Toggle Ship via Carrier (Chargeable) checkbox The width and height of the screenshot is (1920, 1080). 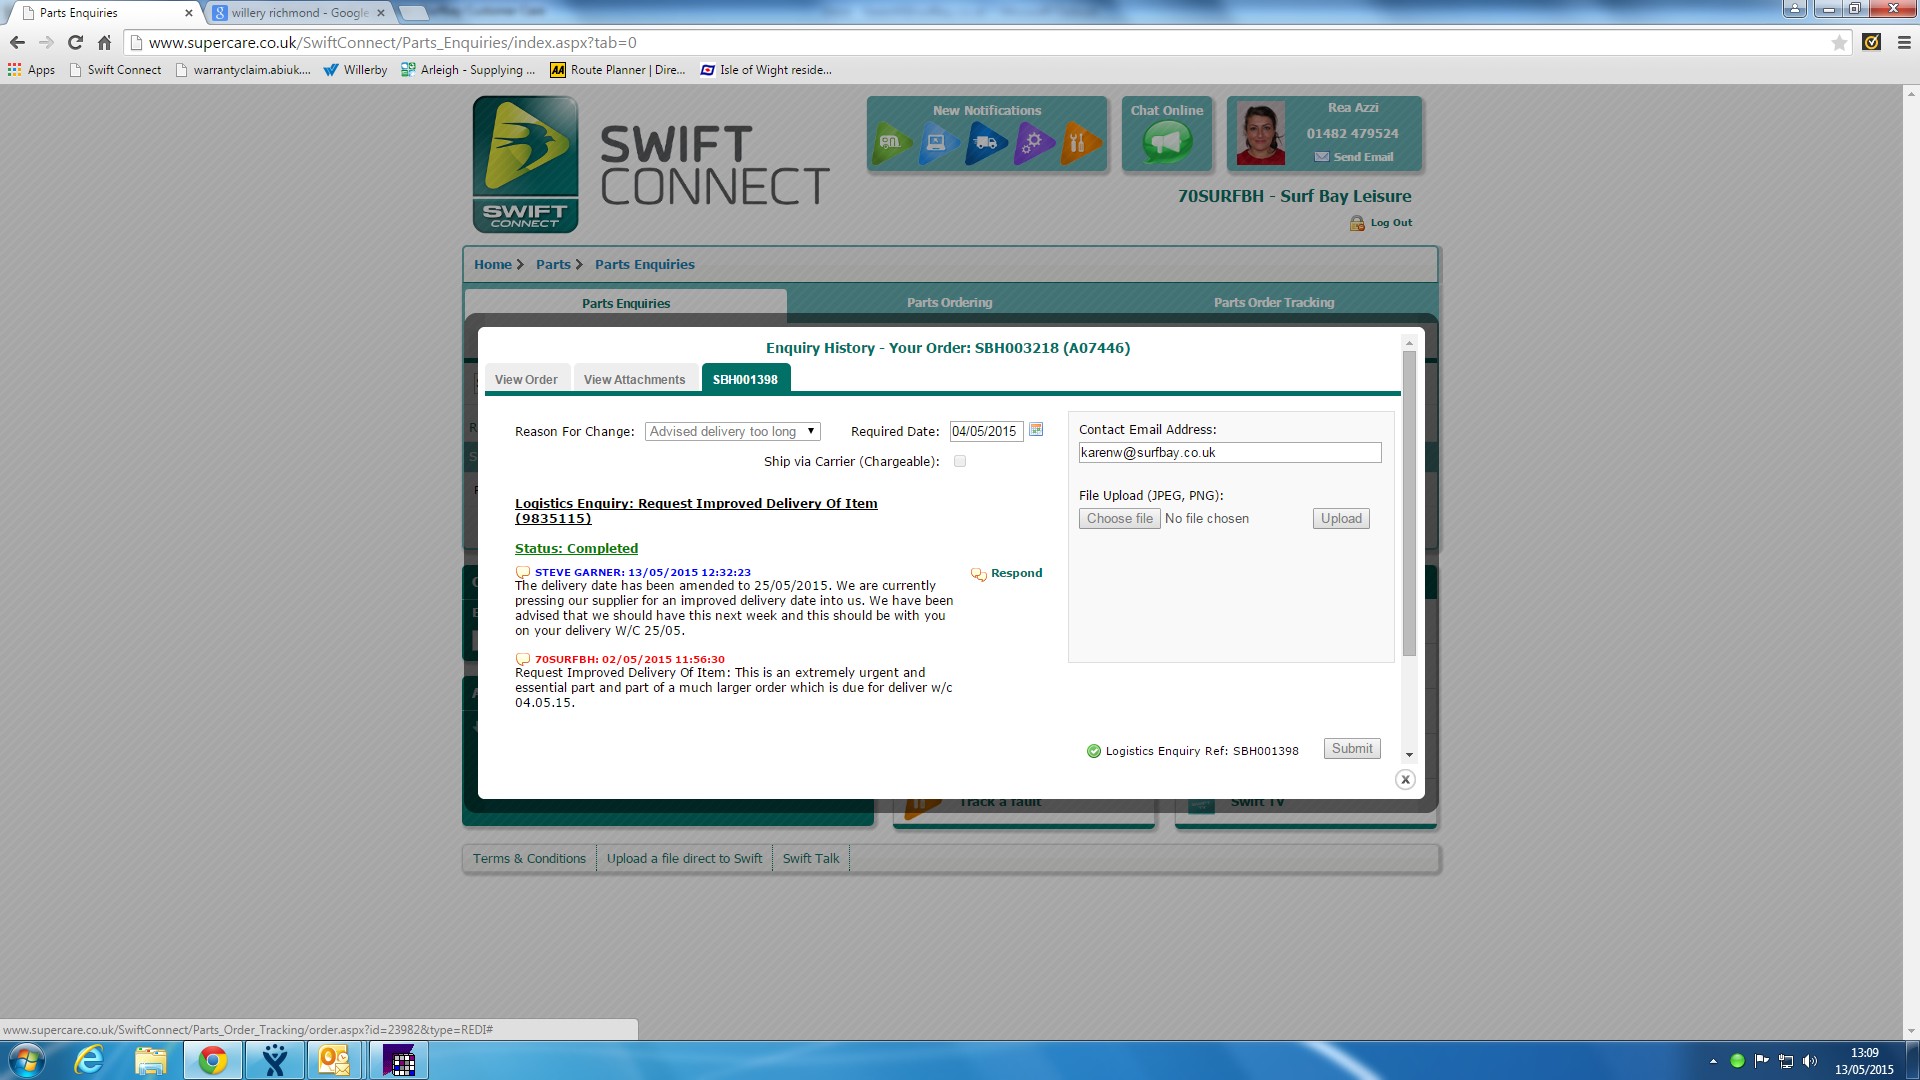(960, 462)
